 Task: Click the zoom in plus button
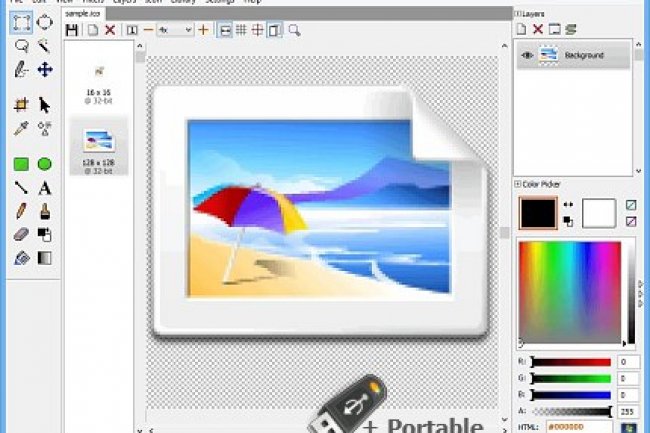pyautogui.click(x=204, y=31)
